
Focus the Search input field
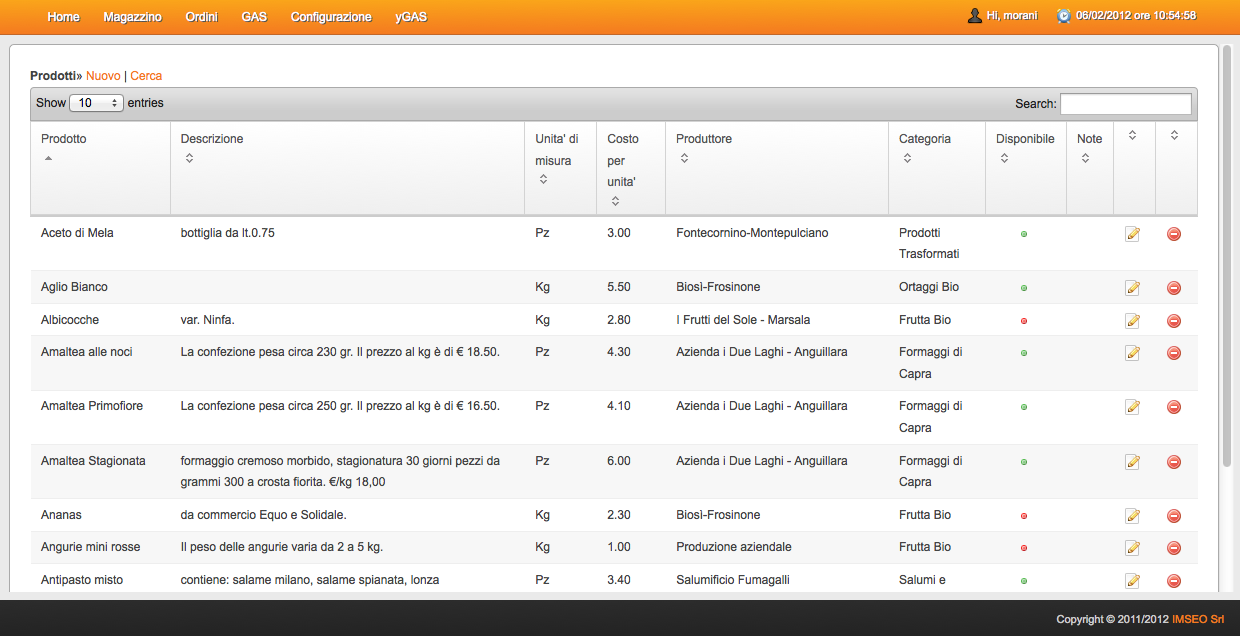1125,104
